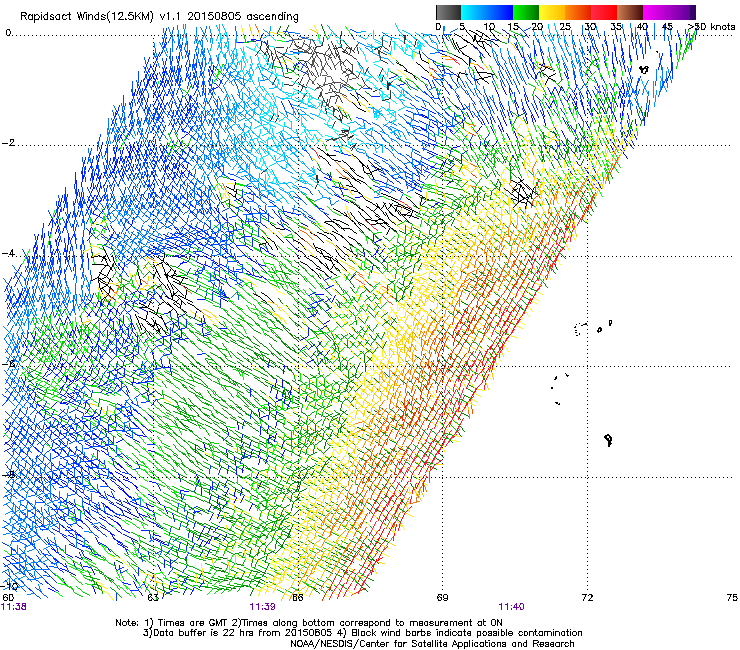Click the 'NOAA/NESDIS/Center for Satellite Applications' credit line
Viewport: 740px width, 650px height.
[x=432, y=644]
